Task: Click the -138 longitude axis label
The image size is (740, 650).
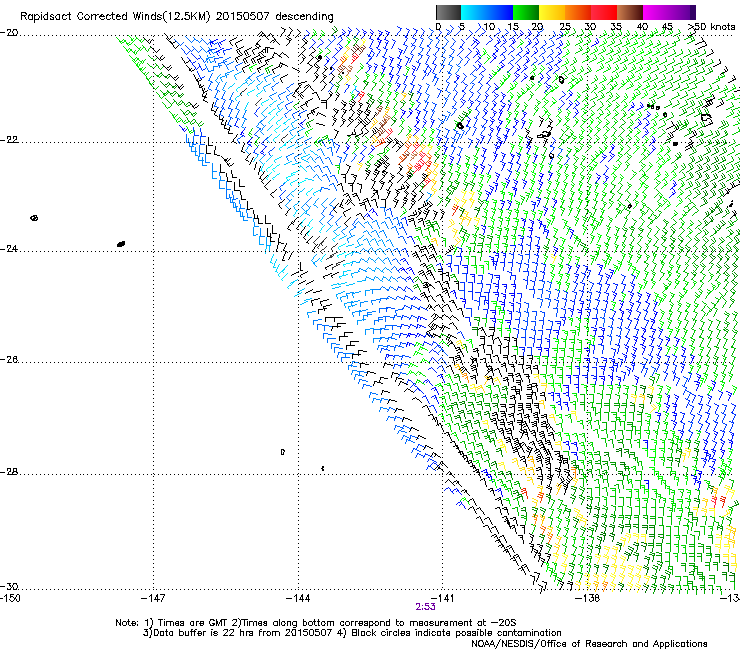Action: pyautogui.click(x=587, y=599)
